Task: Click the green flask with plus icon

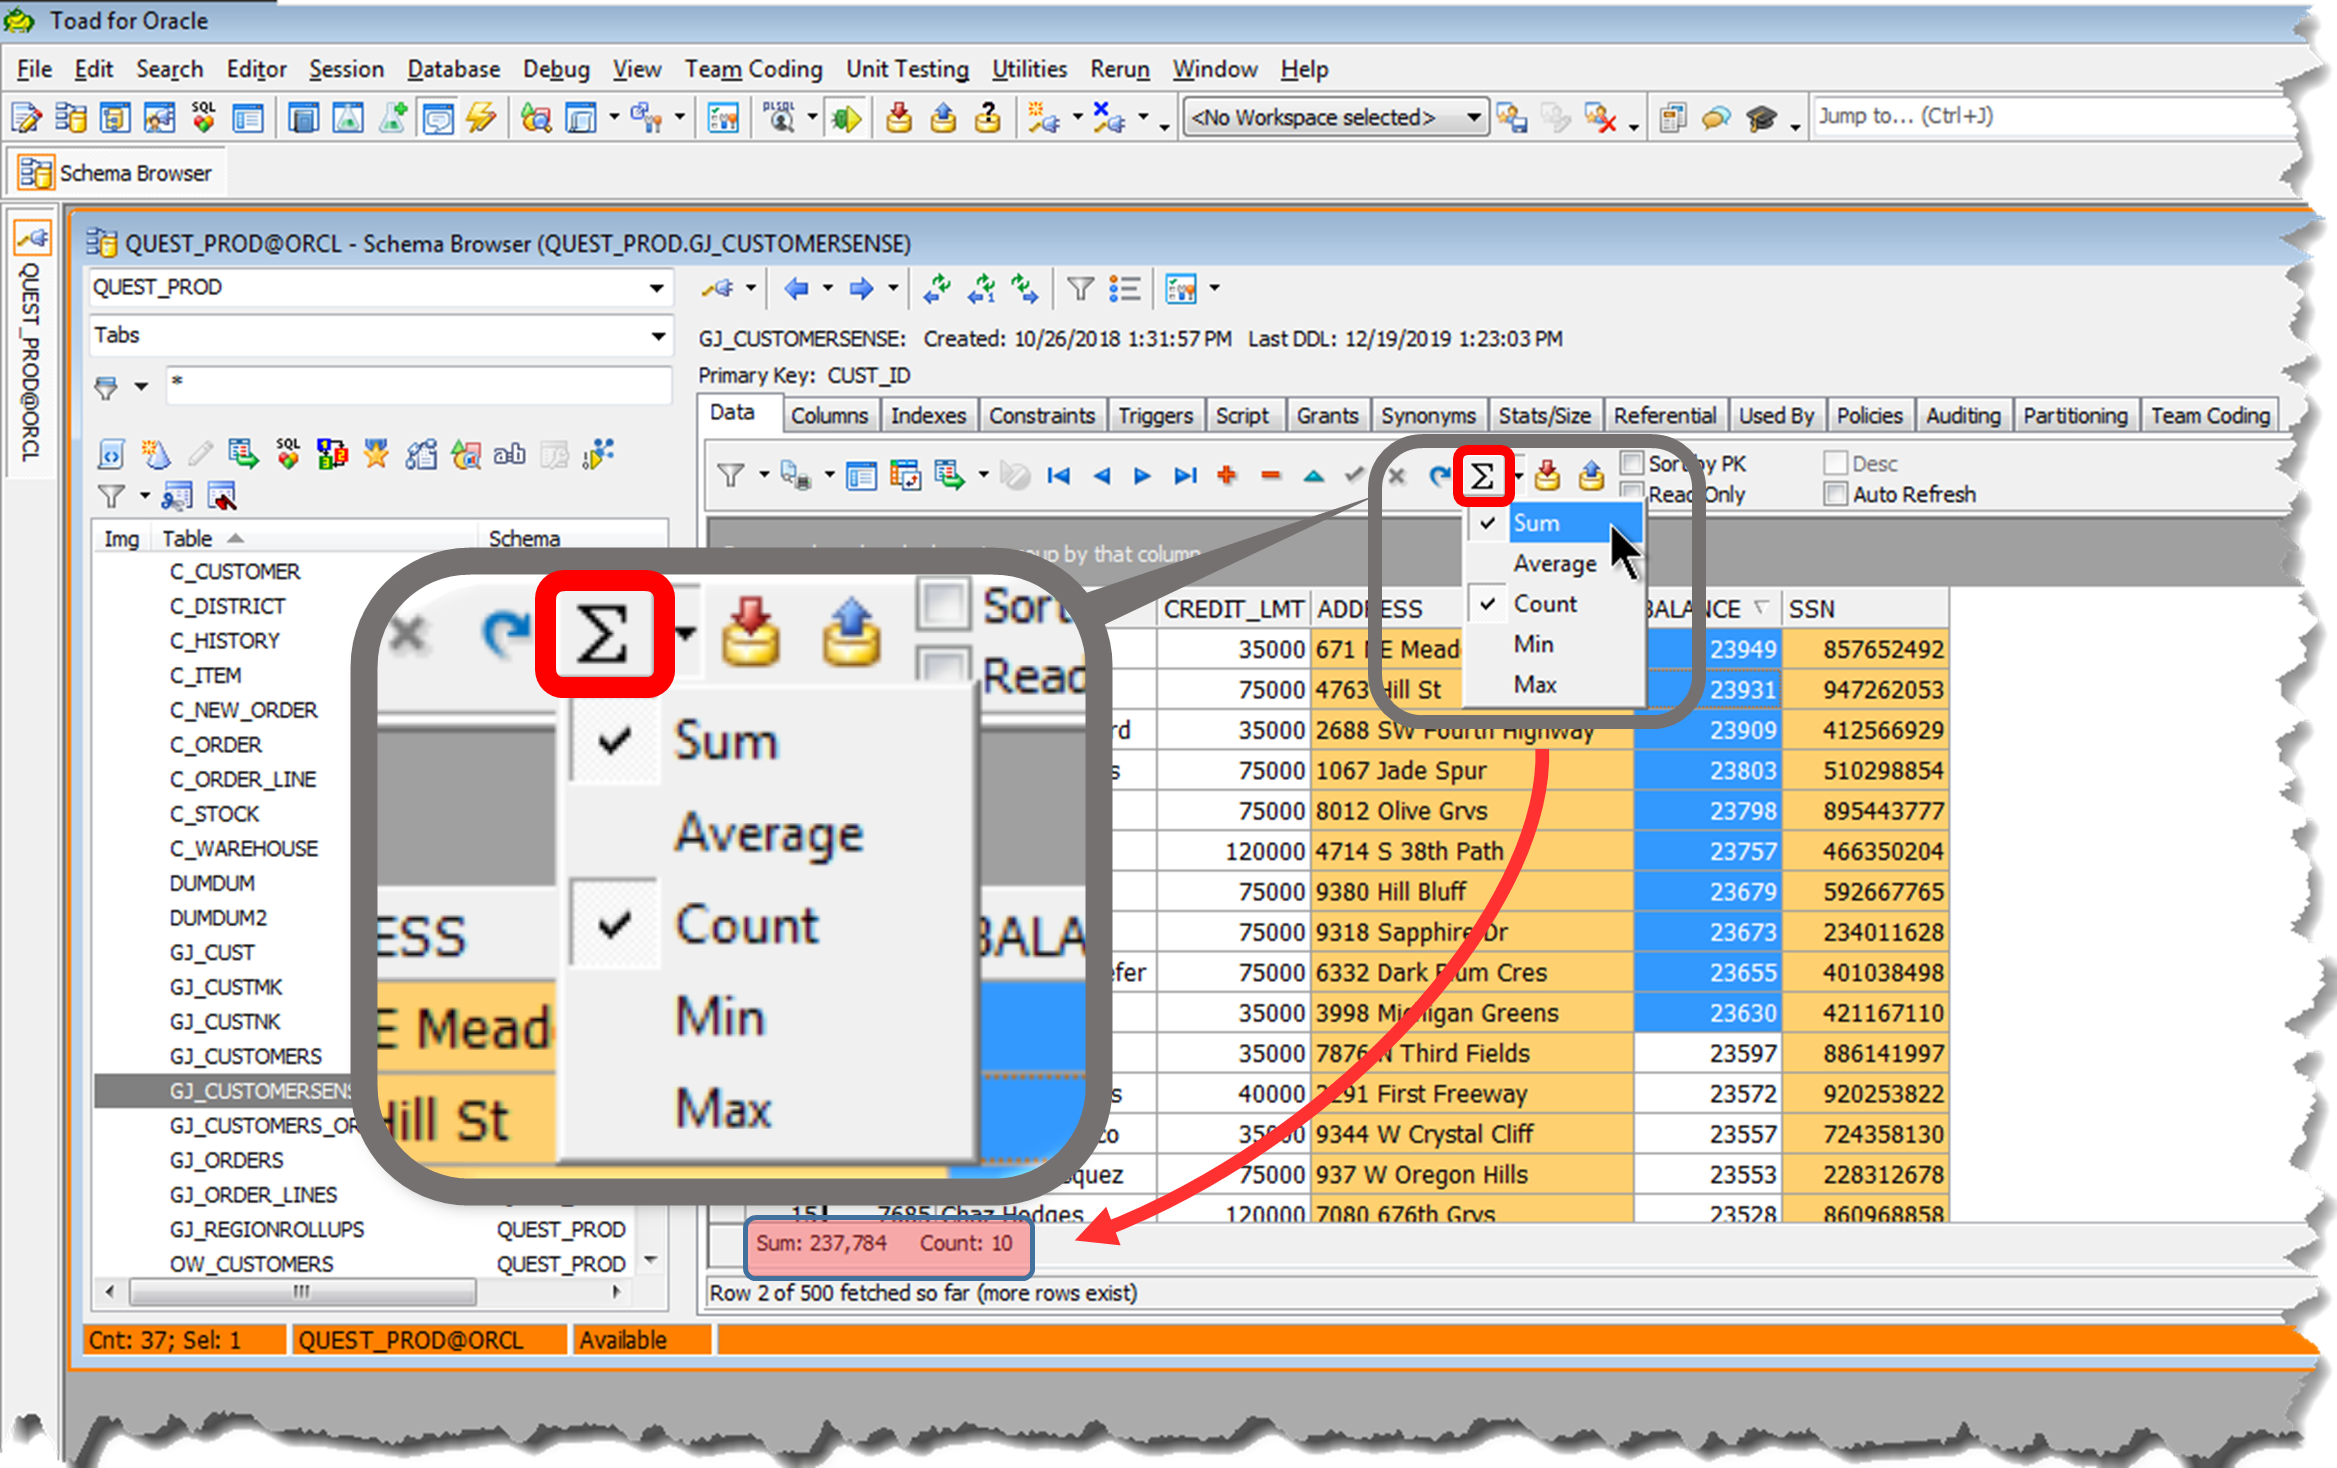Action: (393, 118)
